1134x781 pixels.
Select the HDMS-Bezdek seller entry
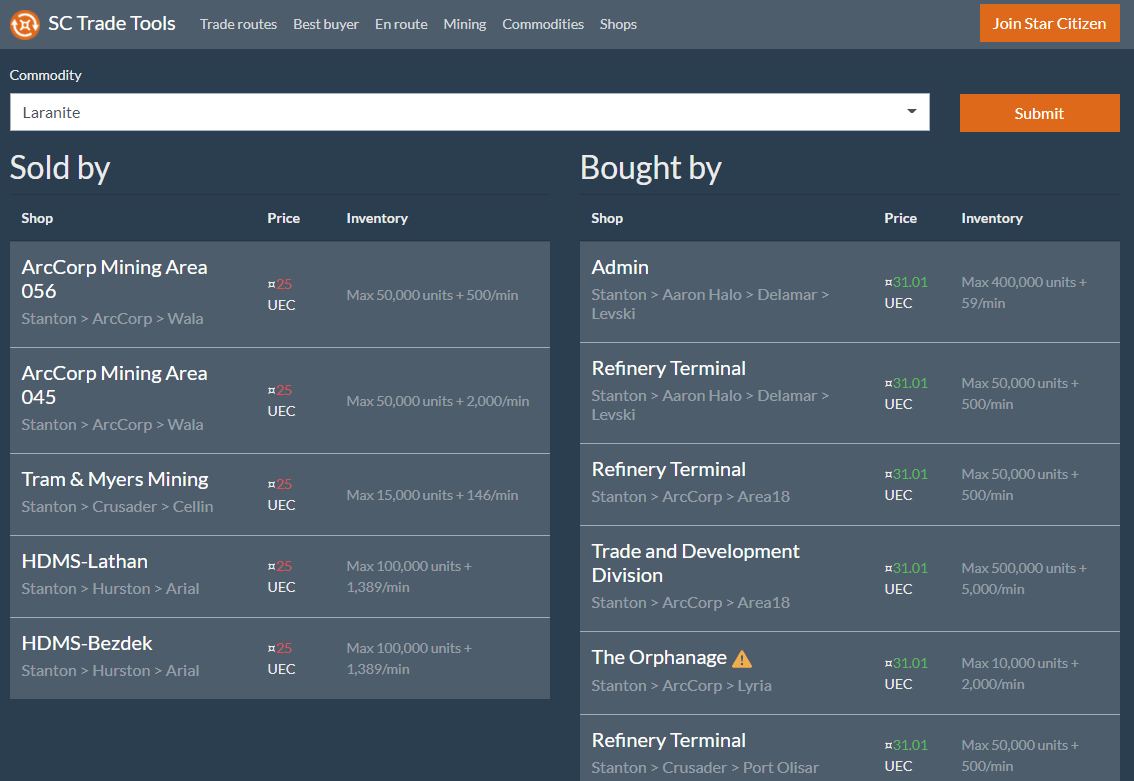click(280, 657)
